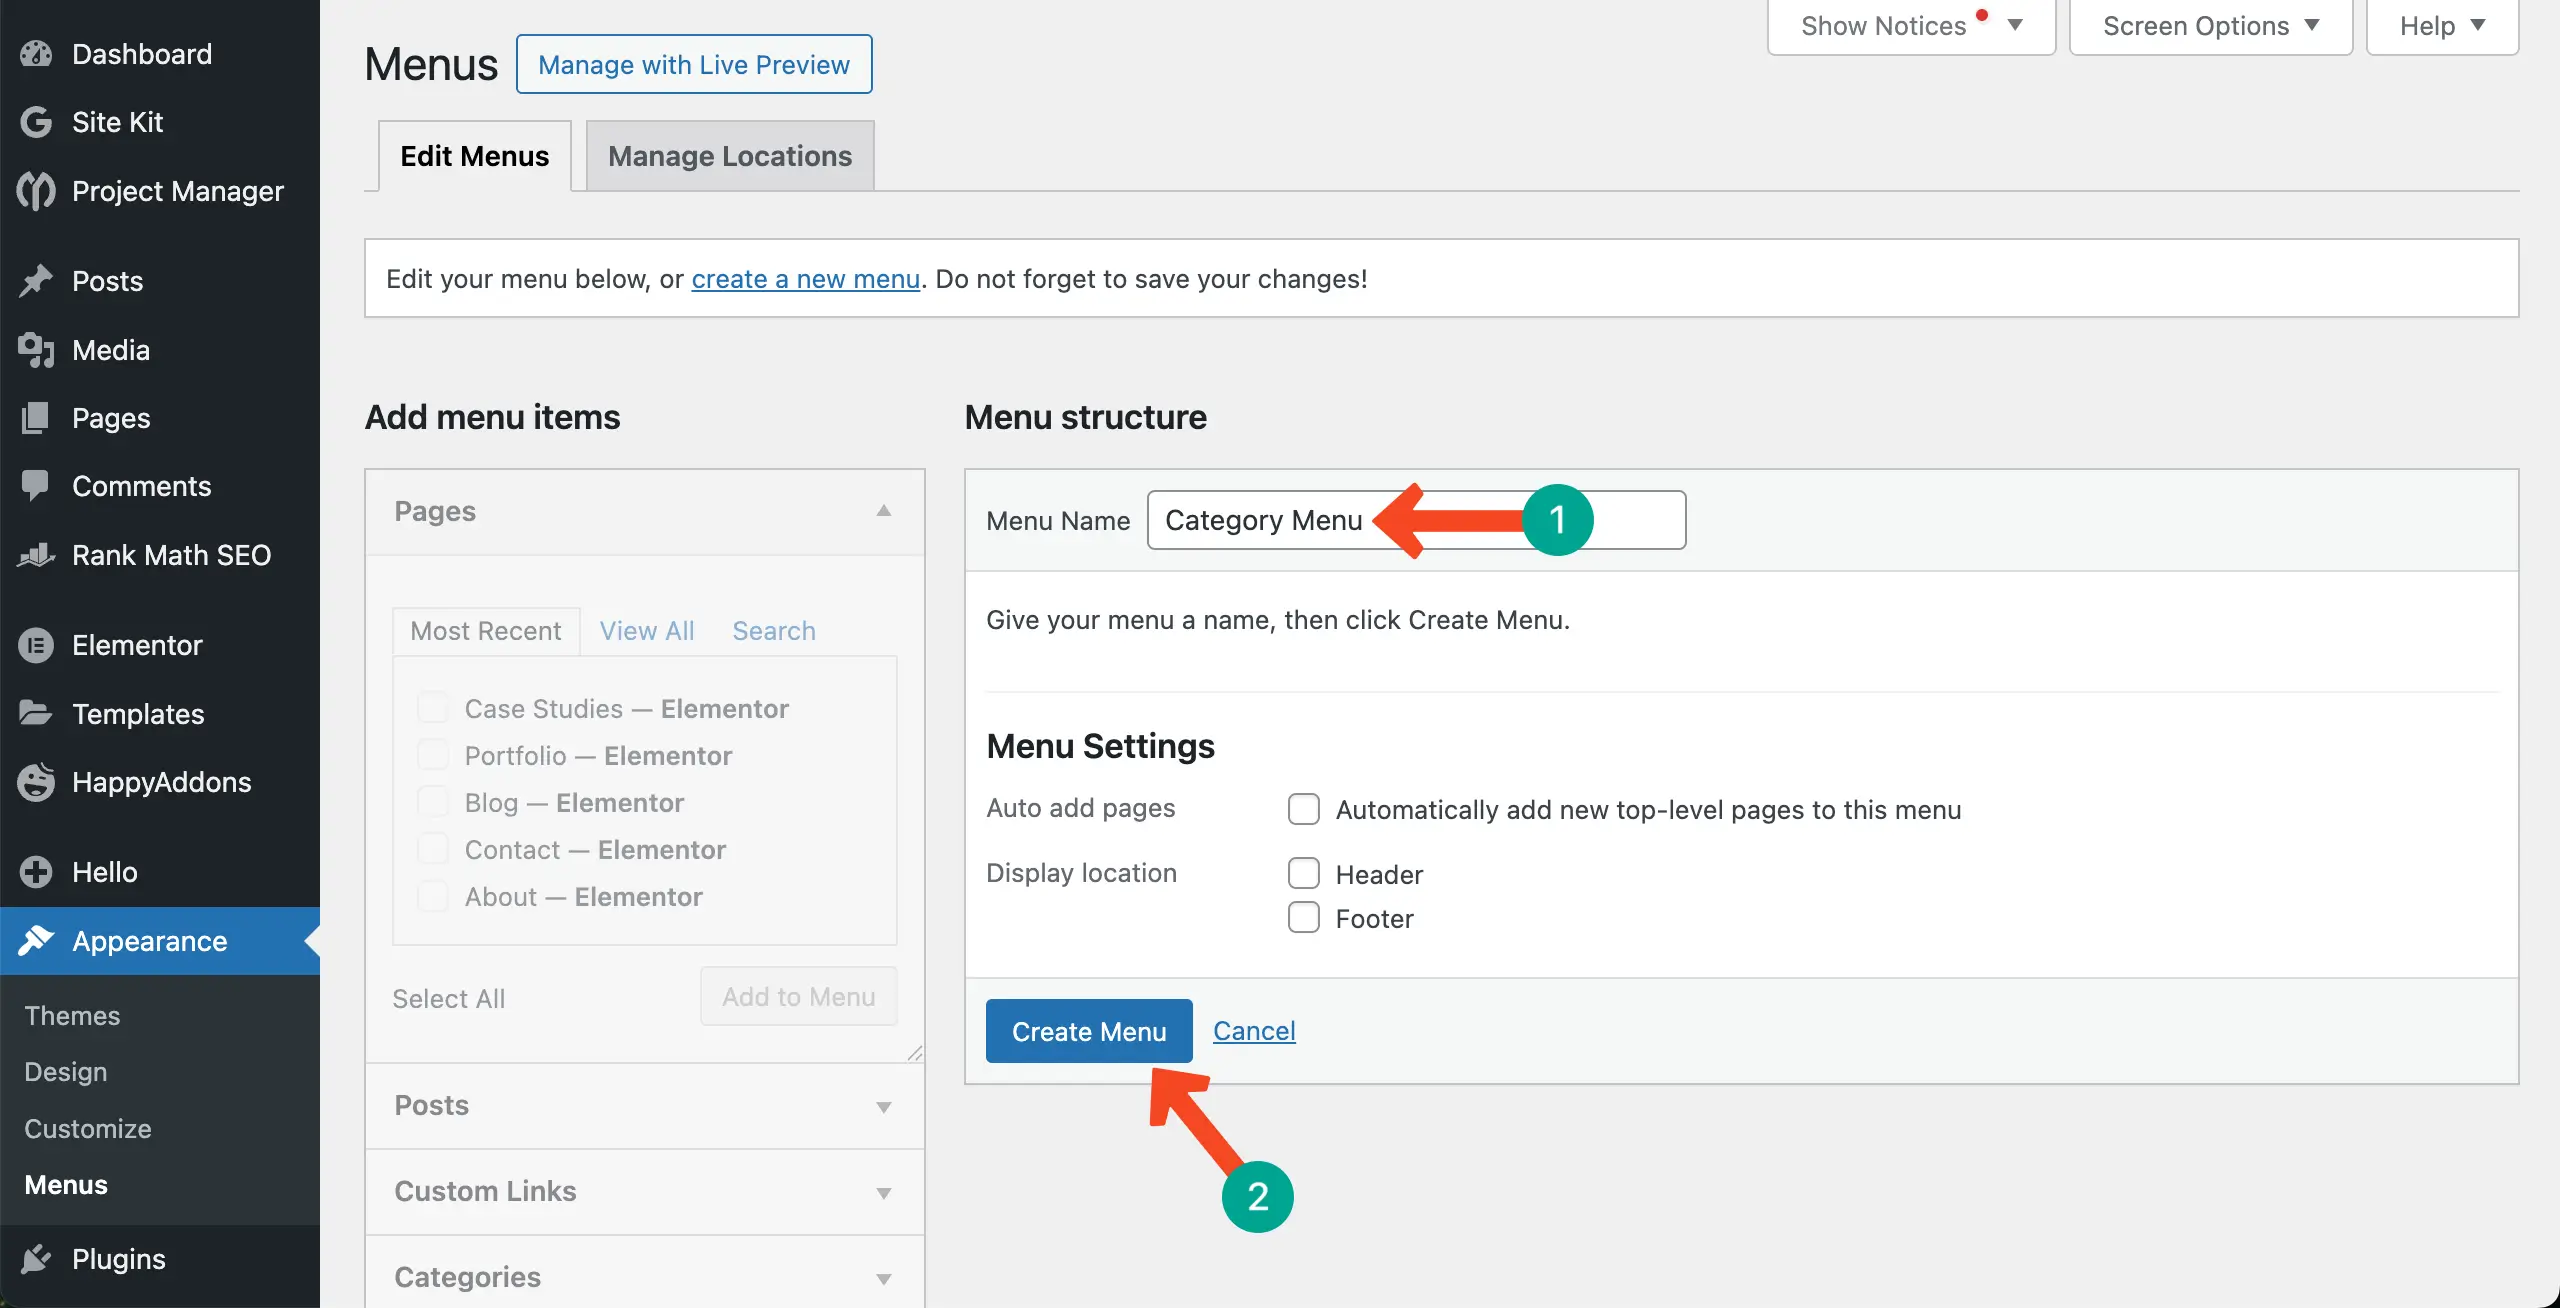
Task: Open the HappyAddons sidebar menu
Action: [x=160, y=782]
